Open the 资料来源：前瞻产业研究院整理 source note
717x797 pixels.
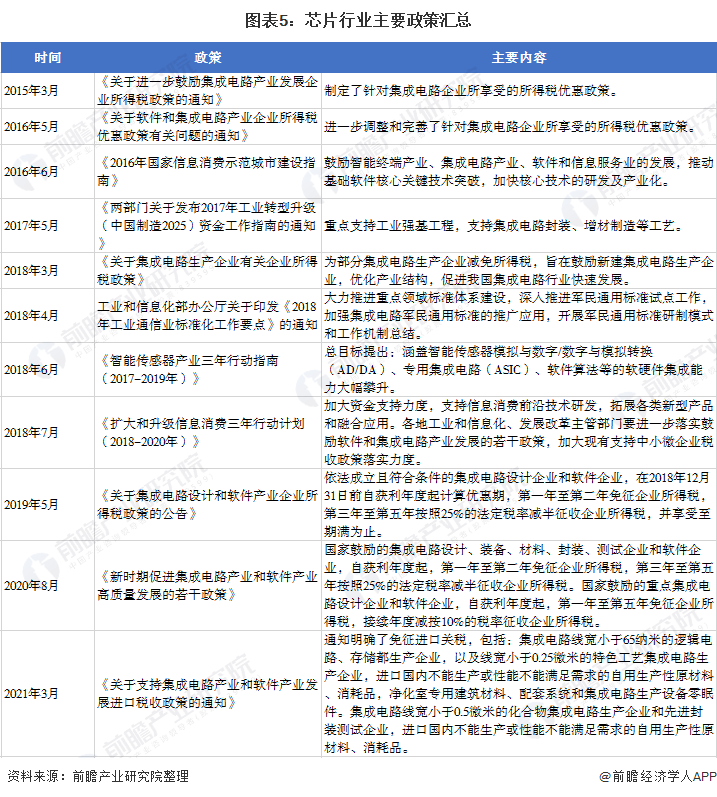[97, 775]
